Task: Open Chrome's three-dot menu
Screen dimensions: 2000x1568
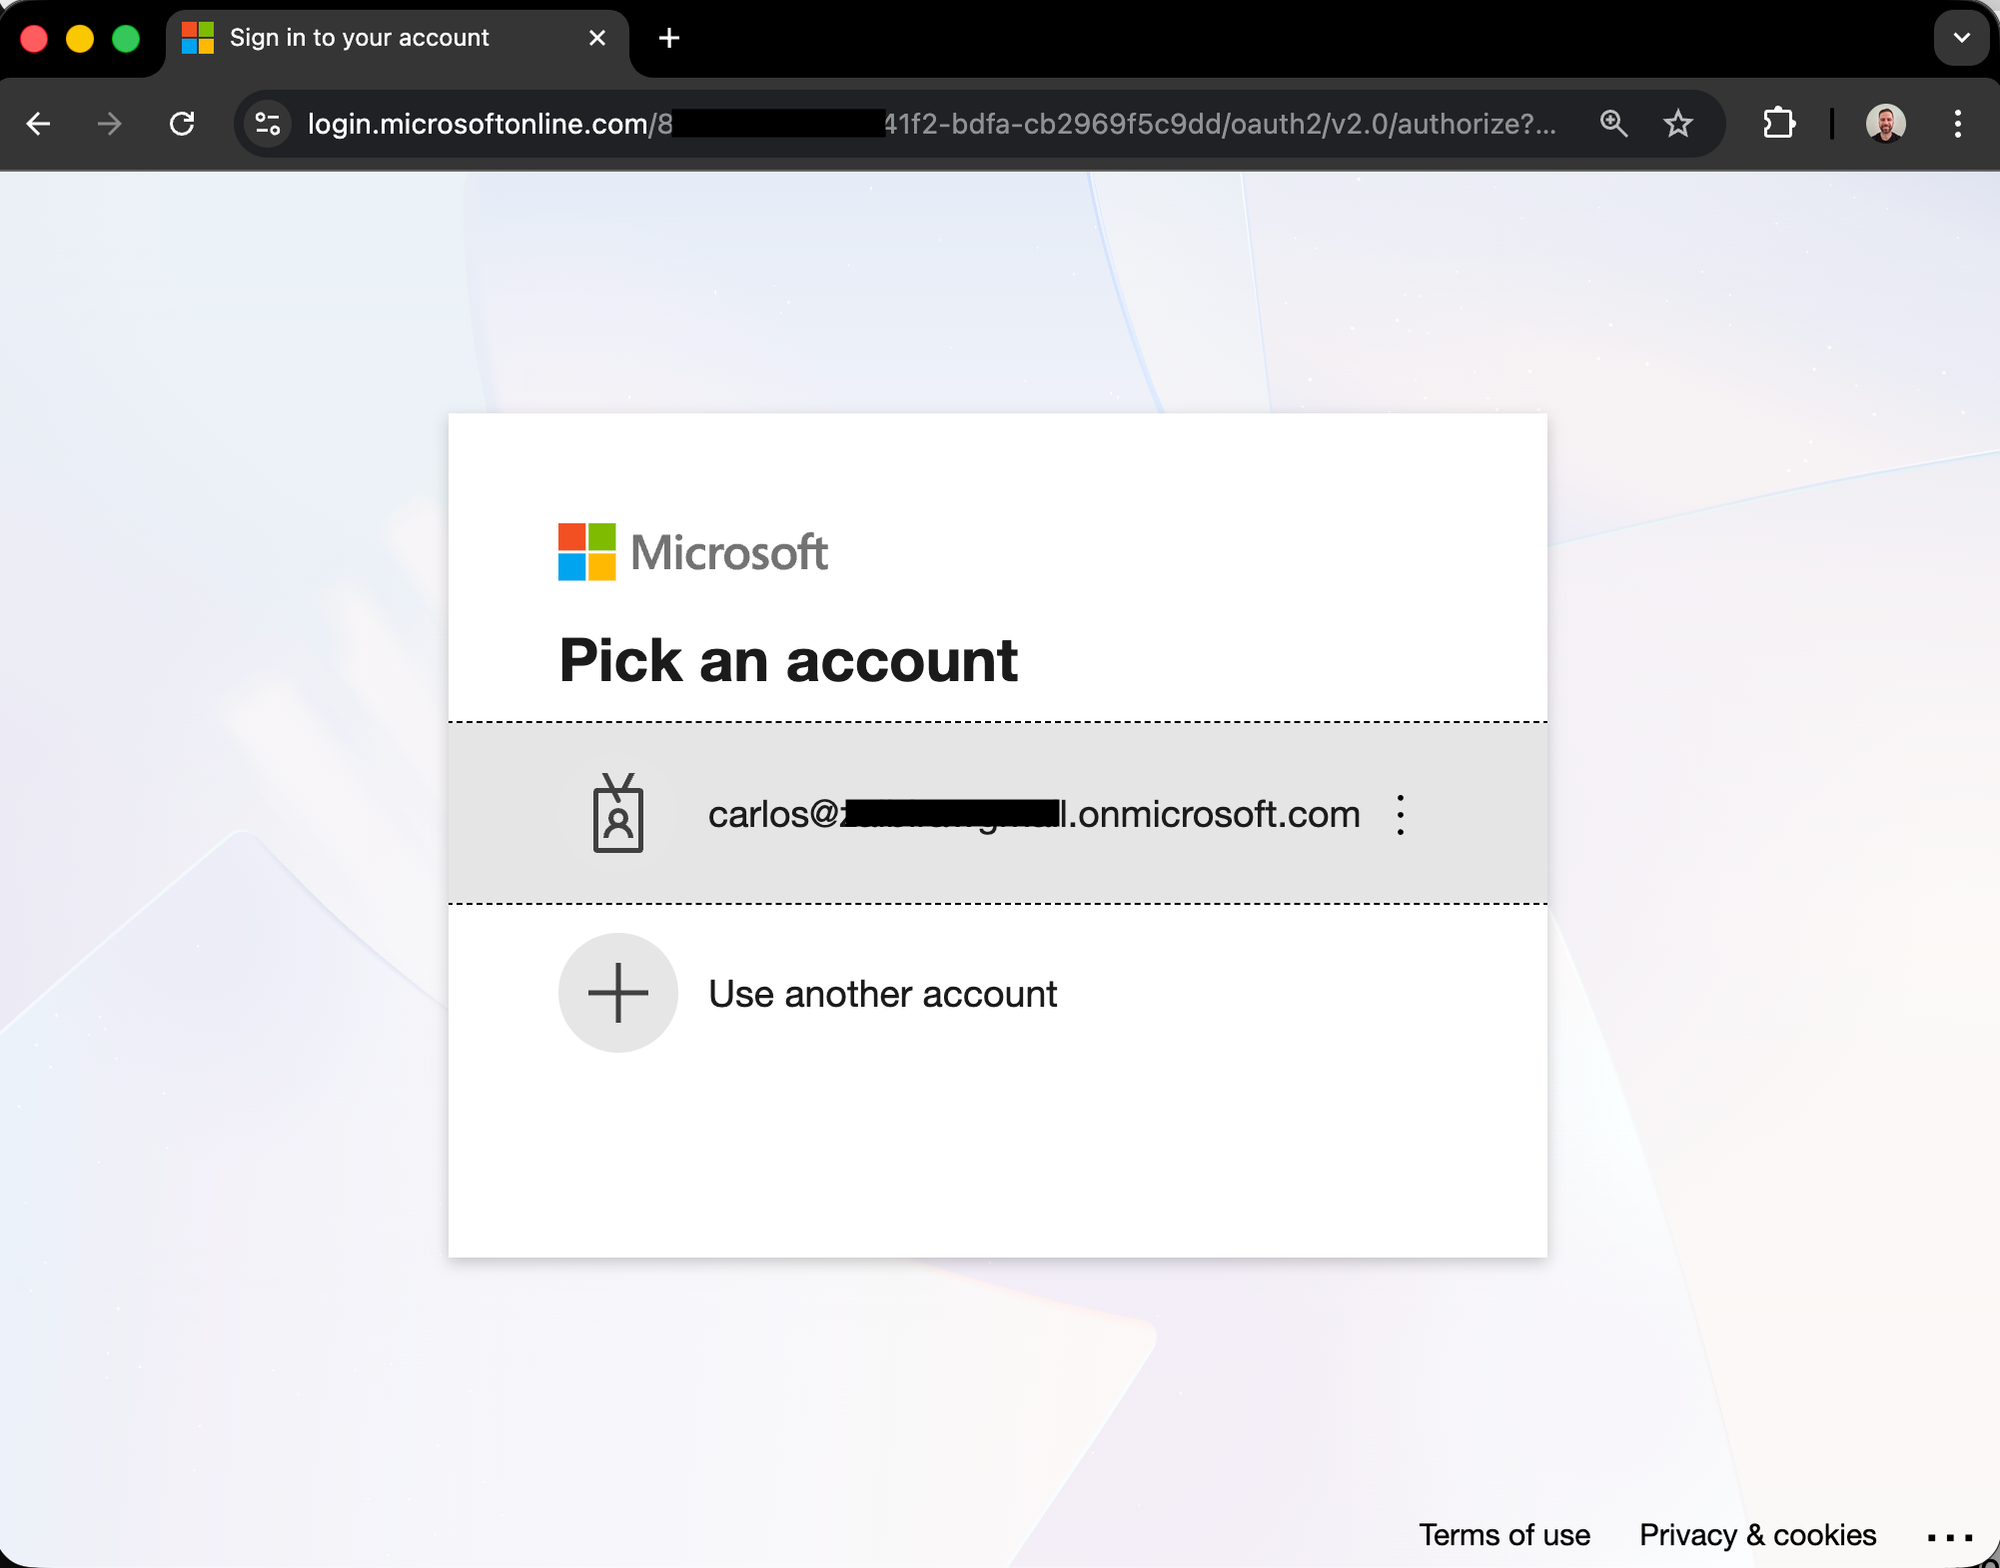Action: 1957,124
